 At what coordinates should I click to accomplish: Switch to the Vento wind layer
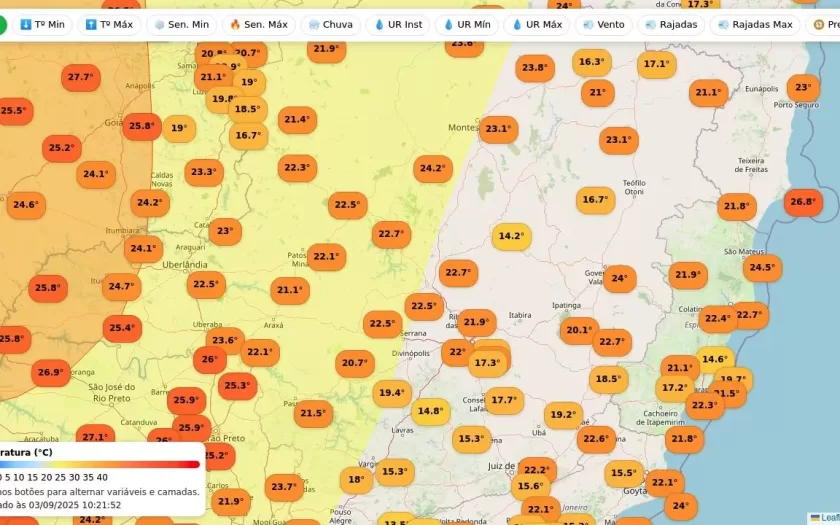pos(603,24)
